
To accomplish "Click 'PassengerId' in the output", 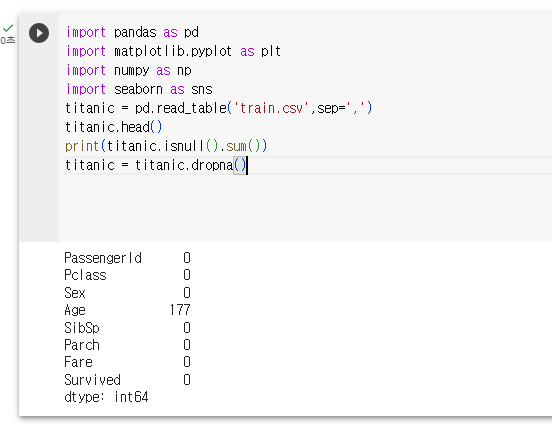I will click(x=103, y=258).
